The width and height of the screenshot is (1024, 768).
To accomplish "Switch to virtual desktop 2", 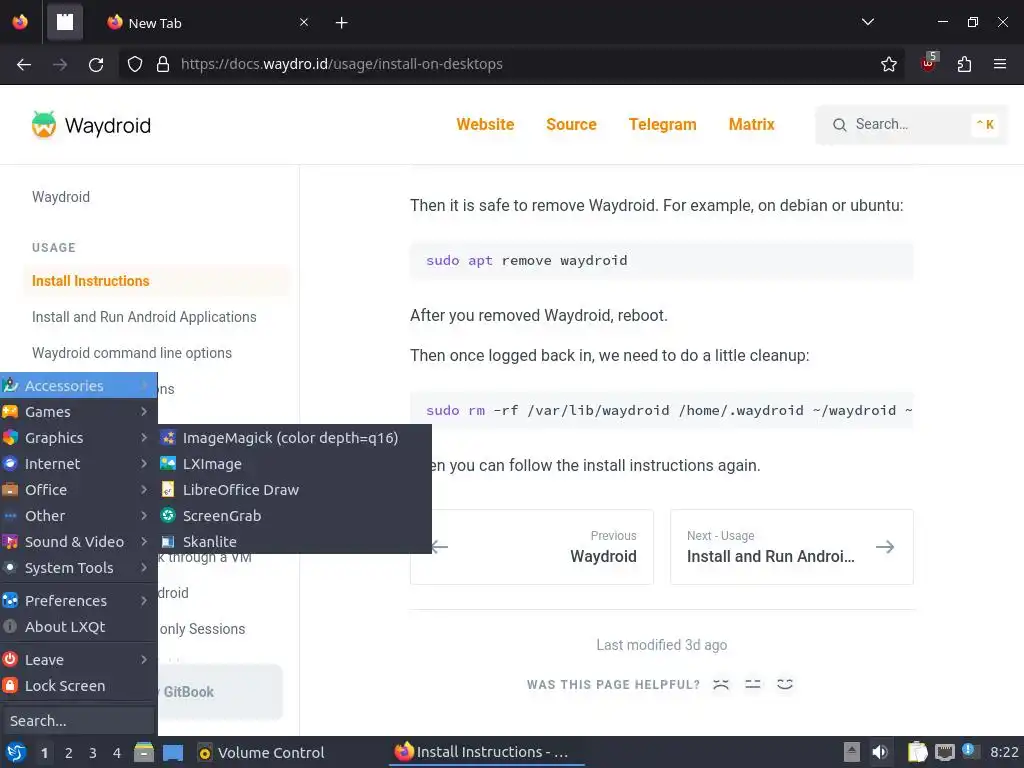I will tap(69, 753).
